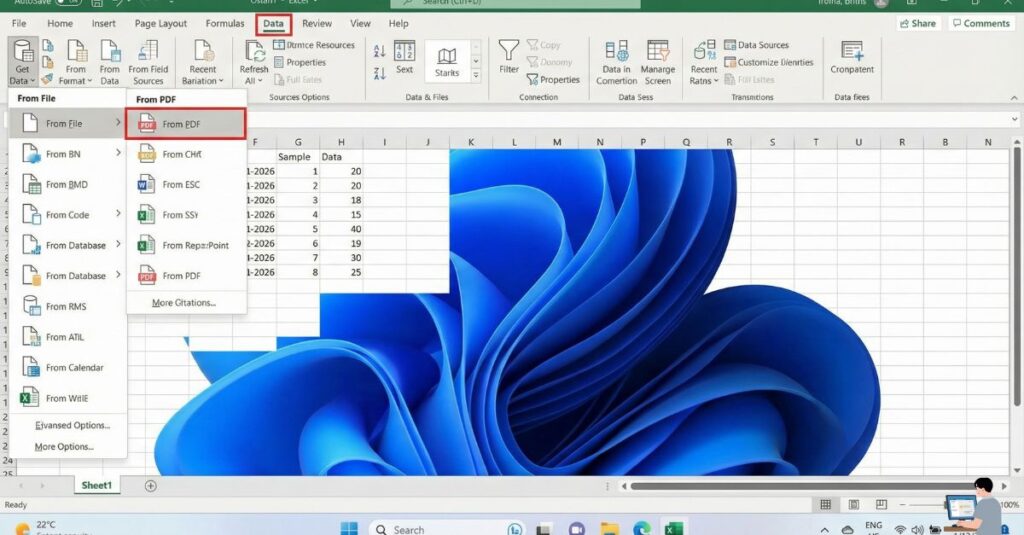Switch to the Page Layout tab

160,23
